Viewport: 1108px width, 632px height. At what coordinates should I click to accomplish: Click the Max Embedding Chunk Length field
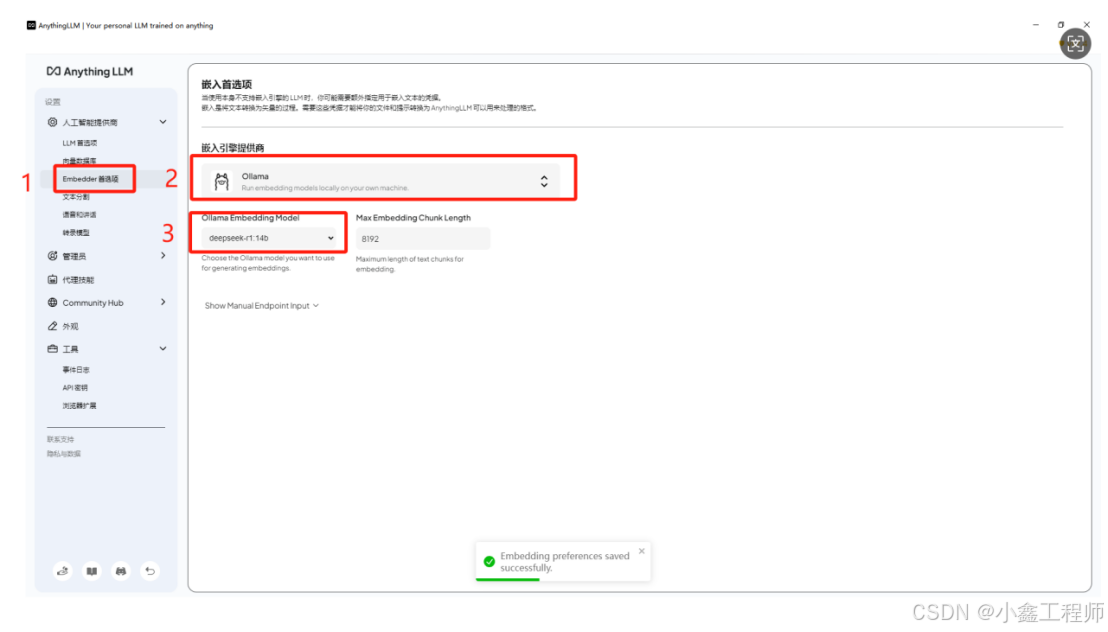423,239
